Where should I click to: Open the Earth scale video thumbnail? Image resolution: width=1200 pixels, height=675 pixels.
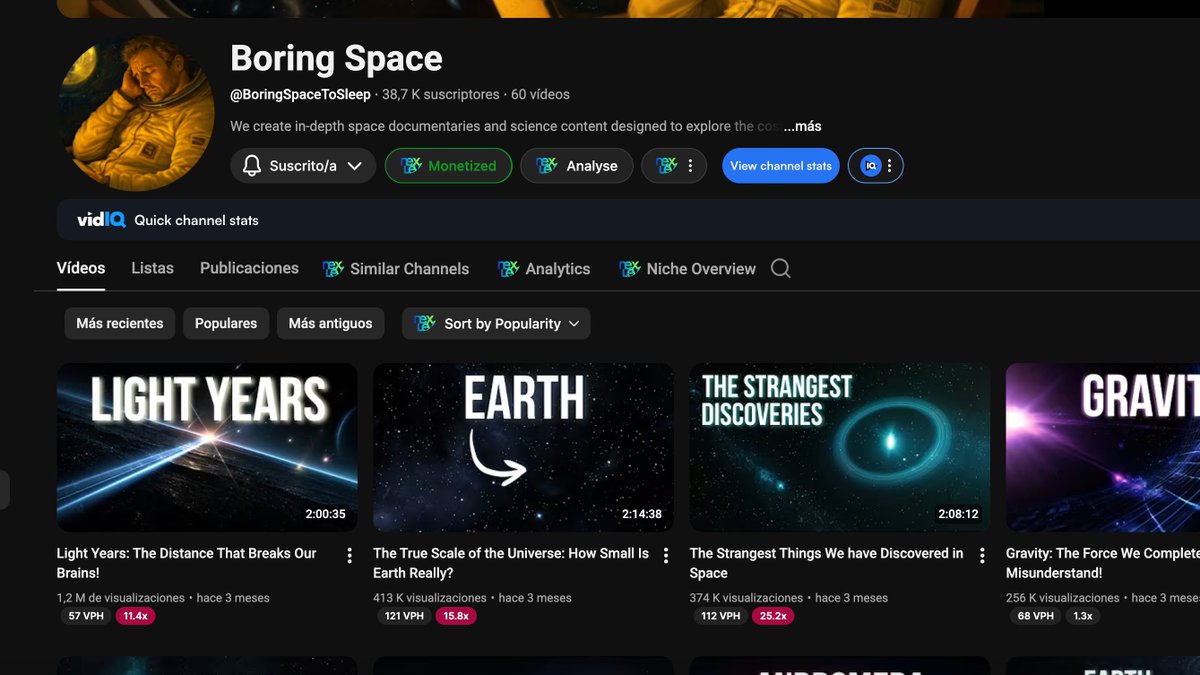523,447
